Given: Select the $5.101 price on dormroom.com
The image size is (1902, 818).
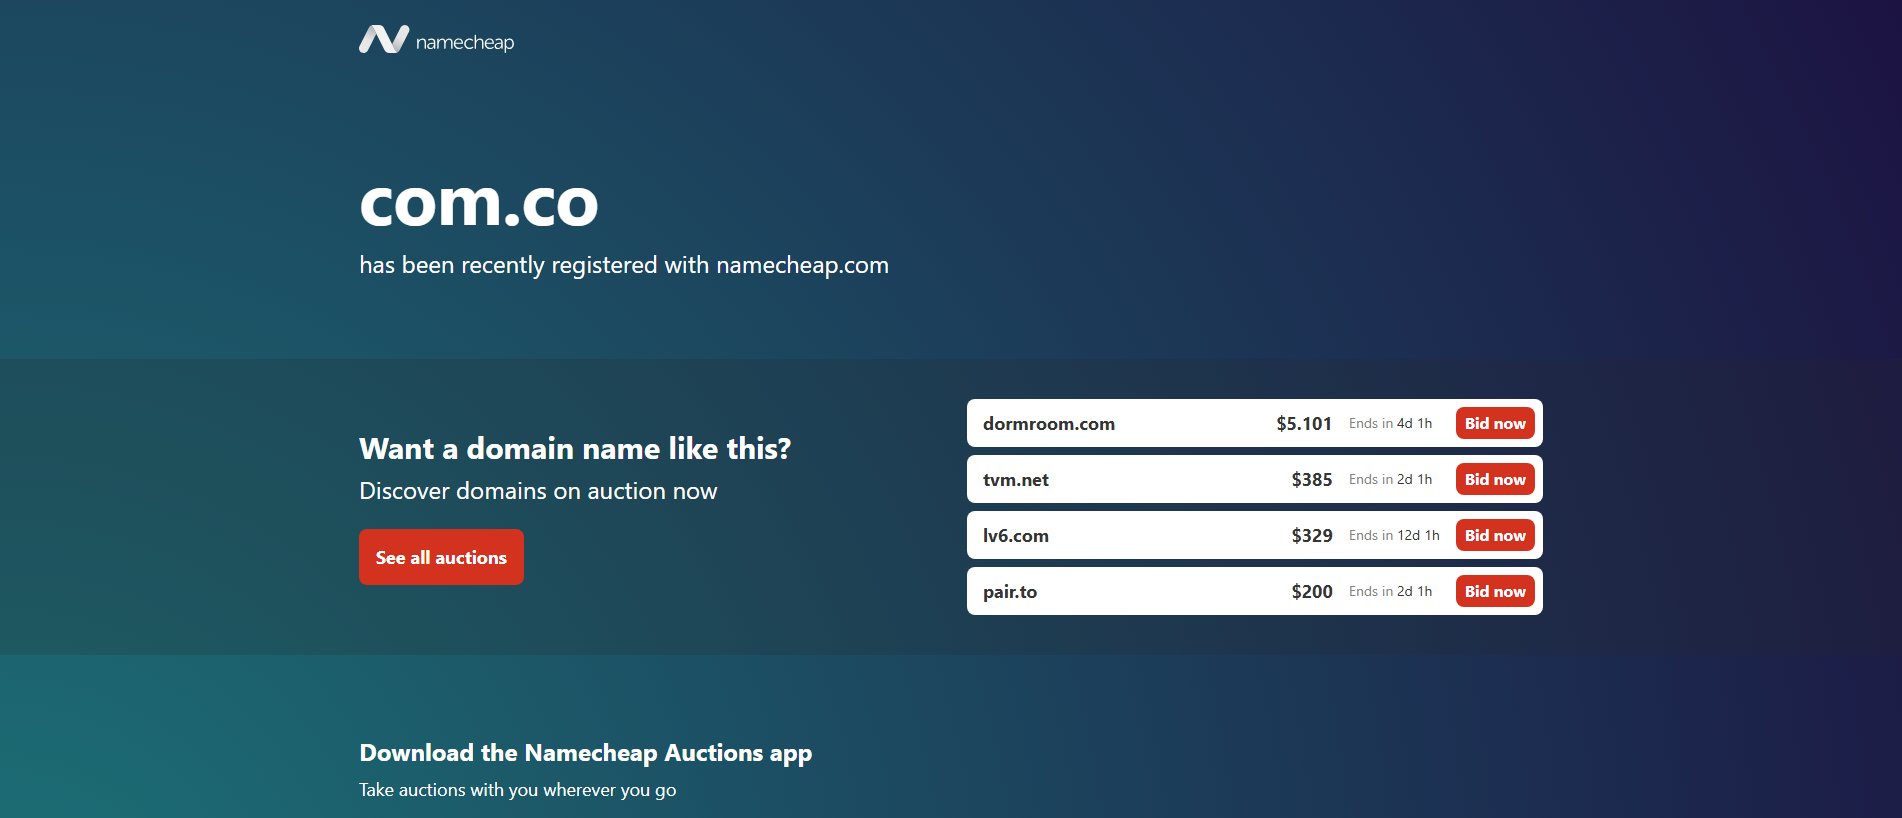Looking at the screenshot, I should pyautogui.click(x=1304, y=423).
